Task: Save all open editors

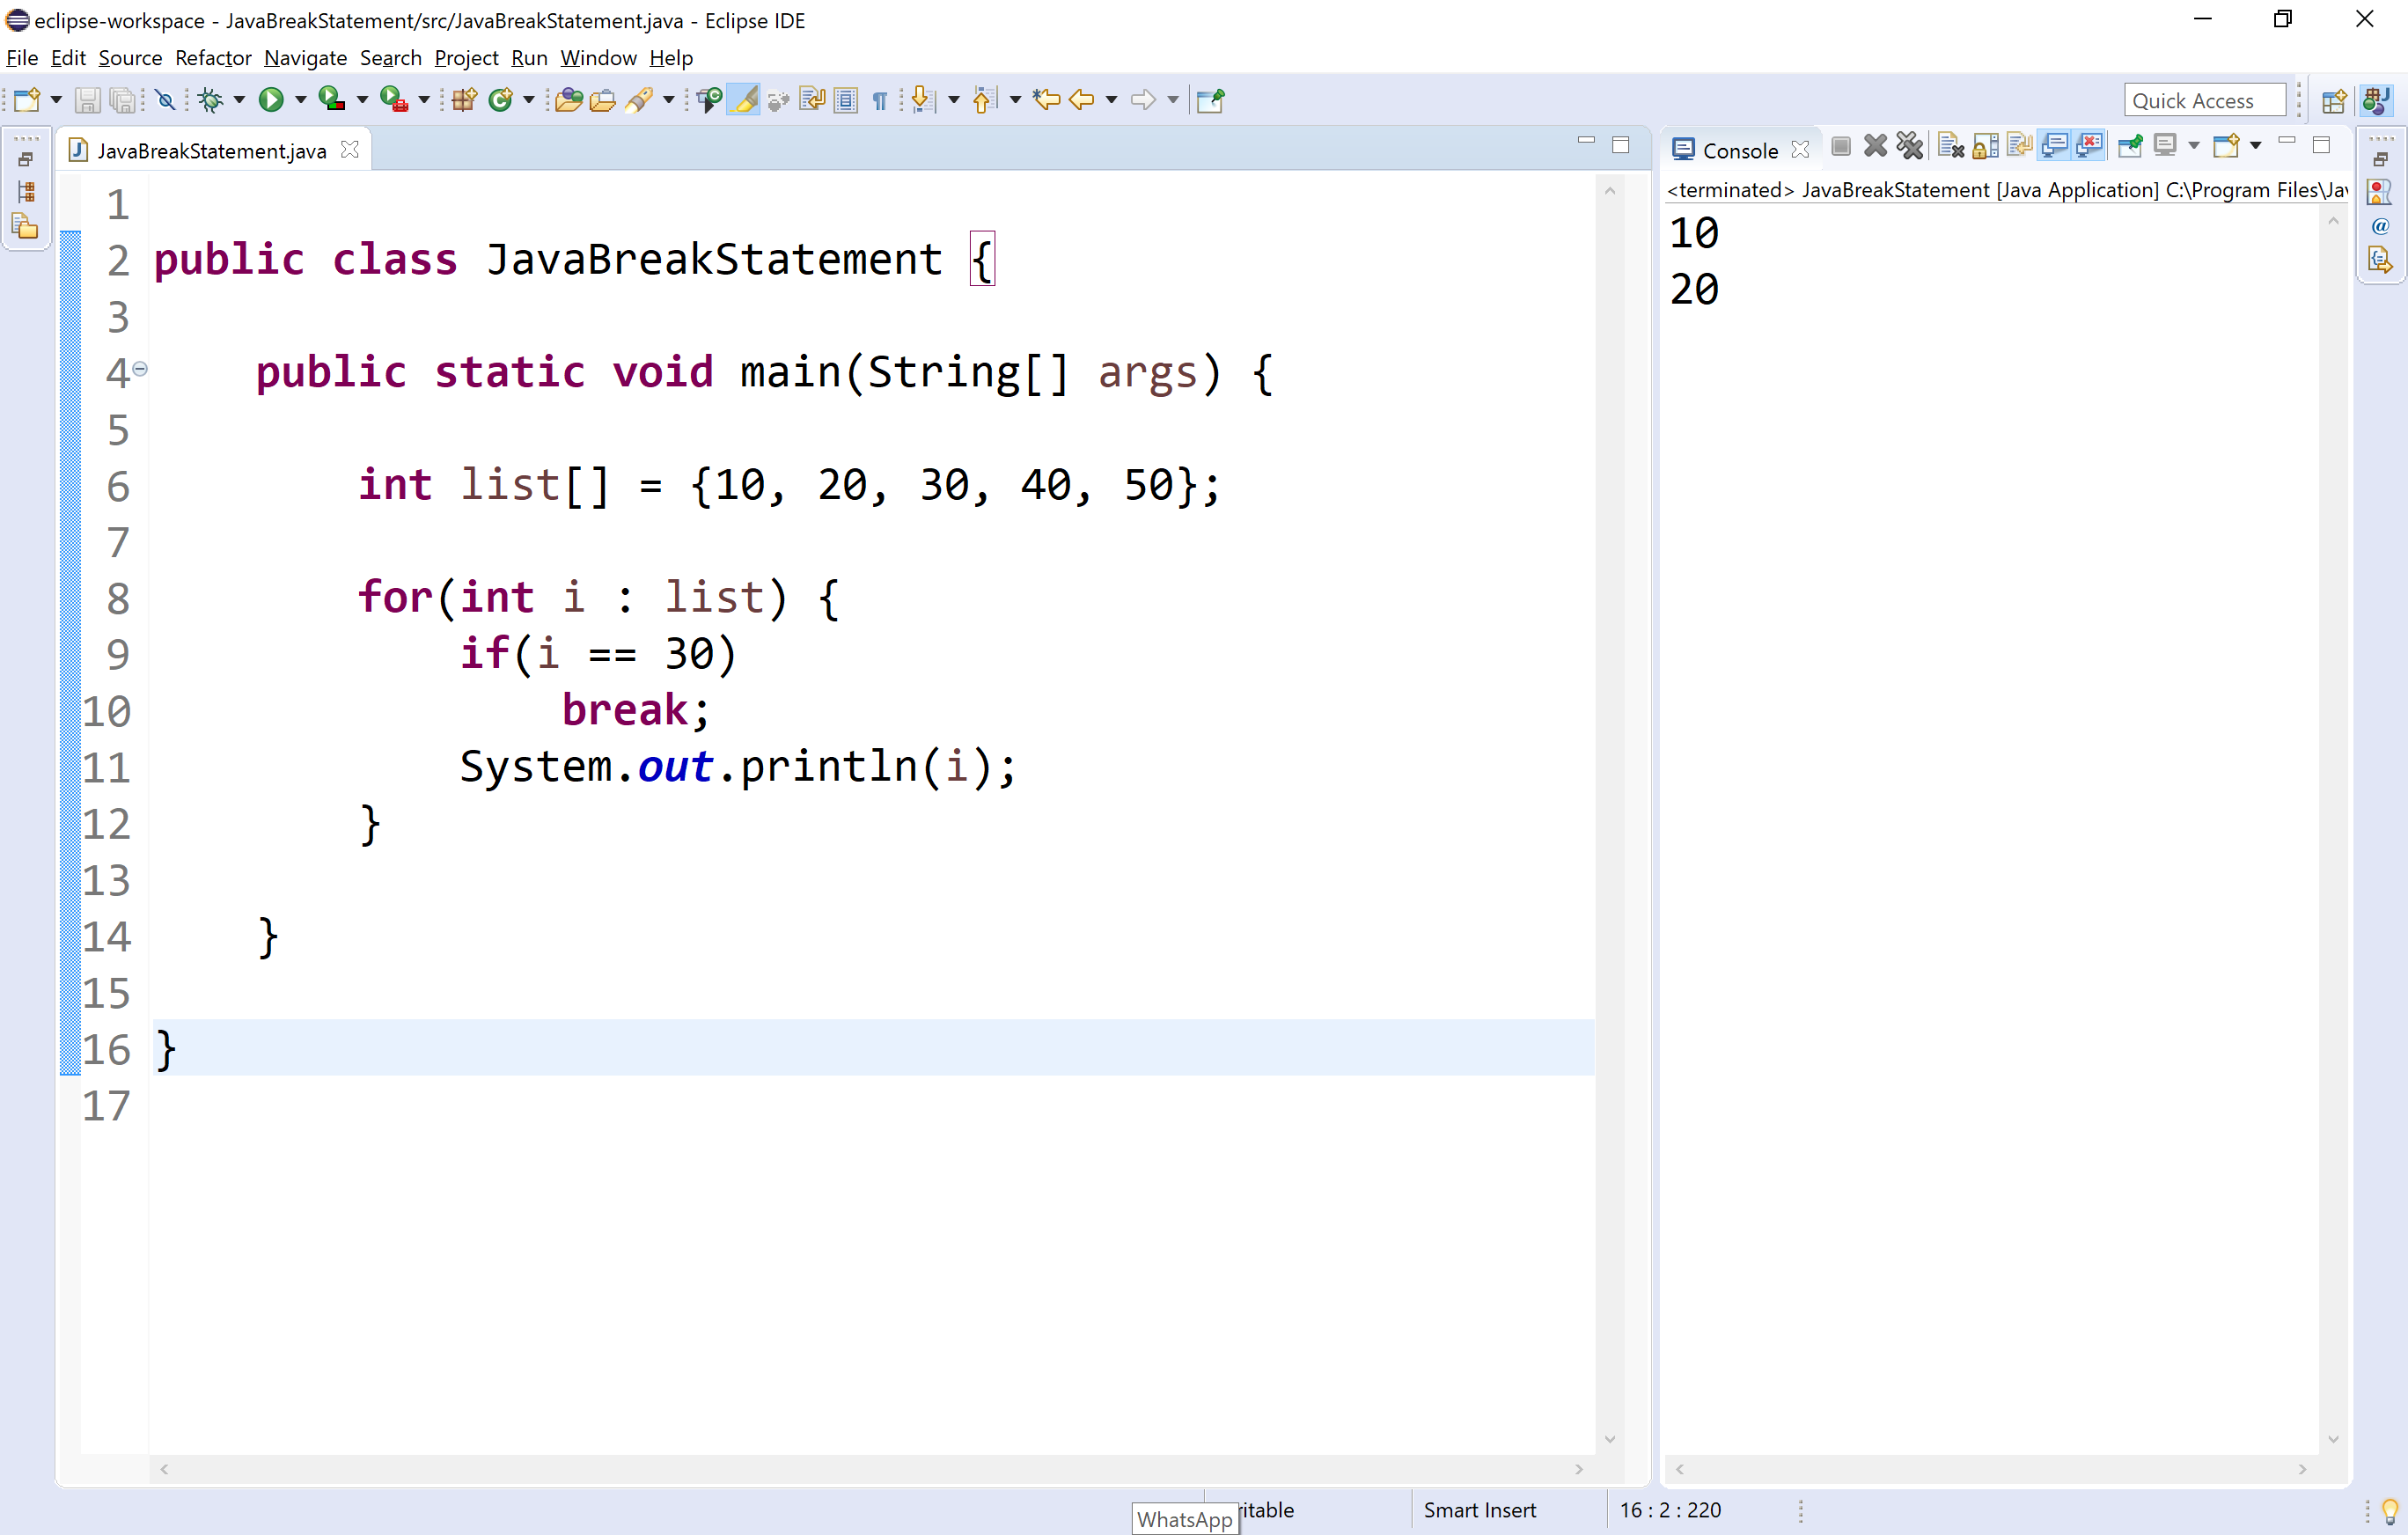Action: [122, 100]
